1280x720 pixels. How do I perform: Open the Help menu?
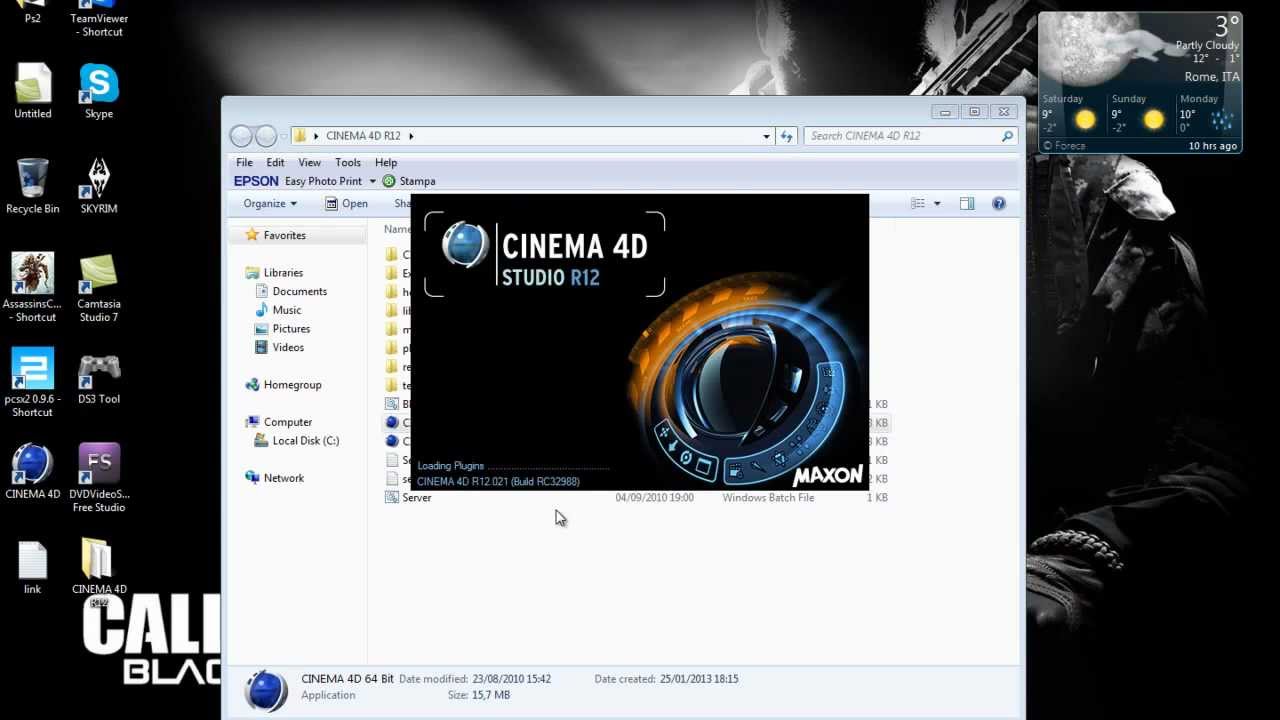tap(386, 162)
